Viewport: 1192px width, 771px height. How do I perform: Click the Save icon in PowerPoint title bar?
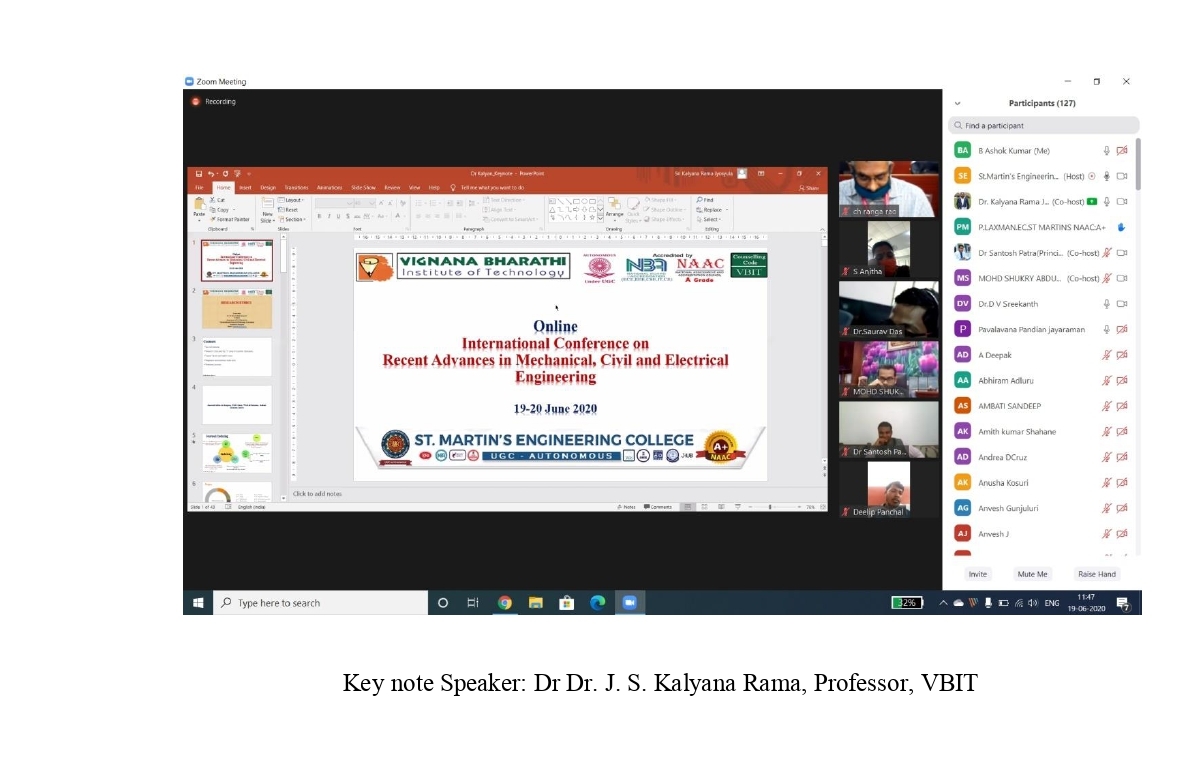tap(198, 173)
